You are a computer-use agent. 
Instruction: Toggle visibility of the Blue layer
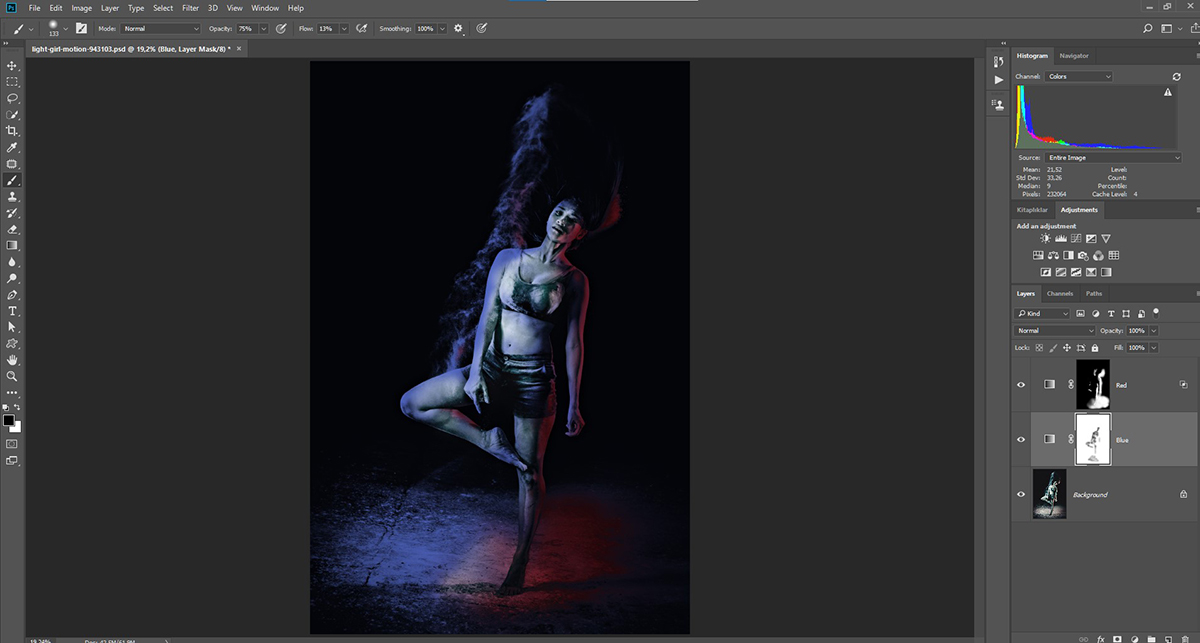click(1021, 439)
